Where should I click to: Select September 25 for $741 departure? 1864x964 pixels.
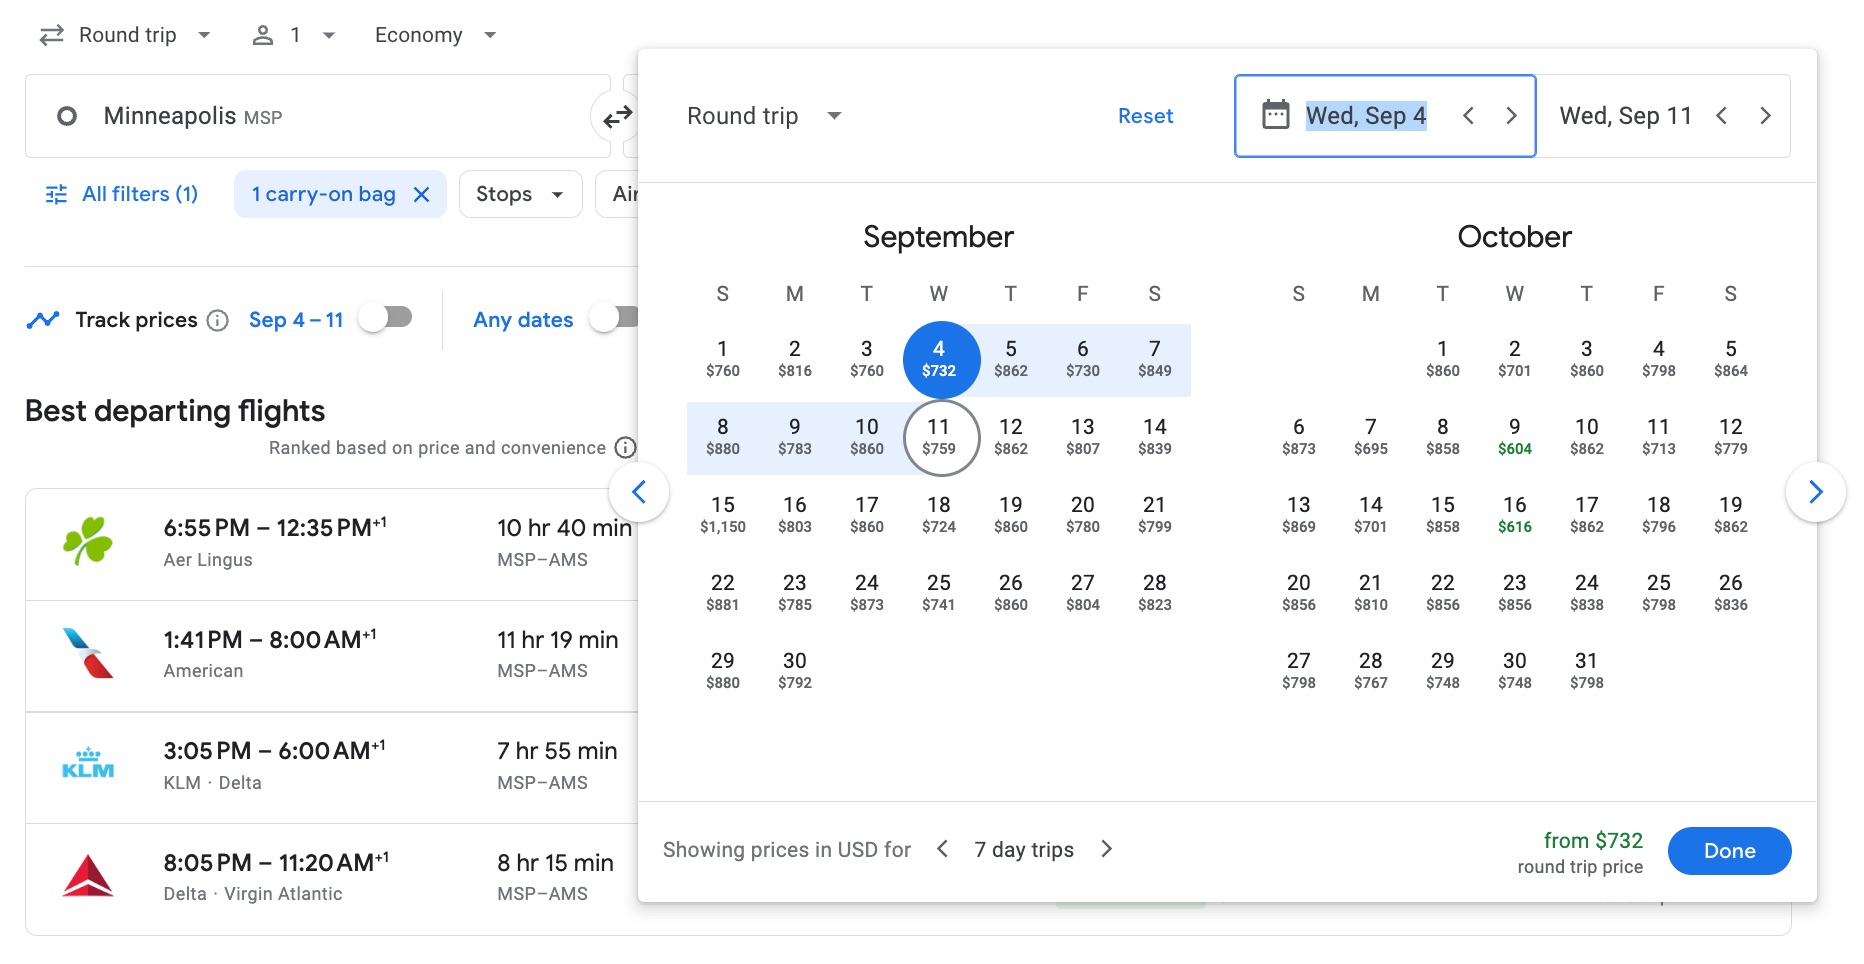938,592
